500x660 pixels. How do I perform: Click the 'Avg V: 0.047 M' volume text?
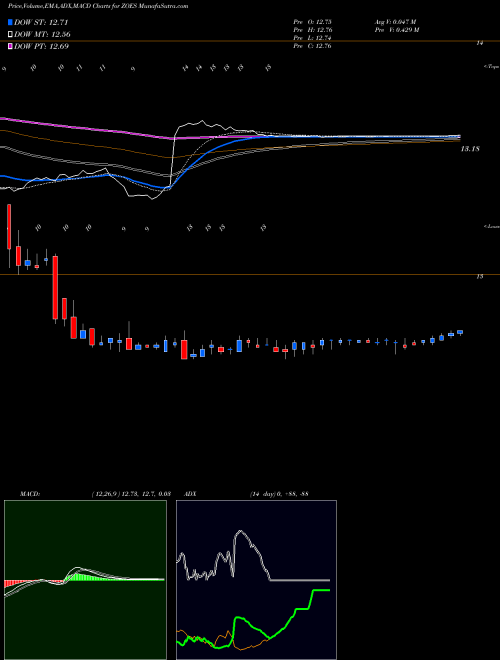(395, 22)
